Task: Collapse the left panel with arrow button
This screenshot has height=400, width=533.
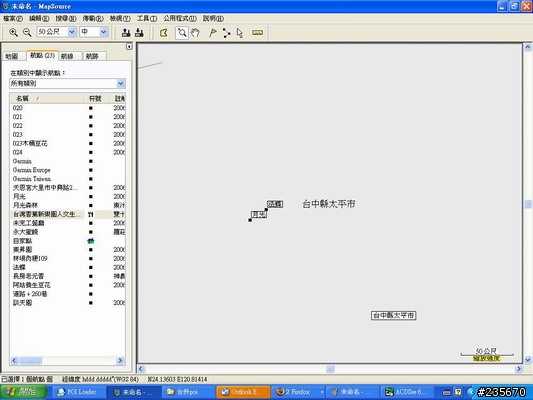Action: 129,47
